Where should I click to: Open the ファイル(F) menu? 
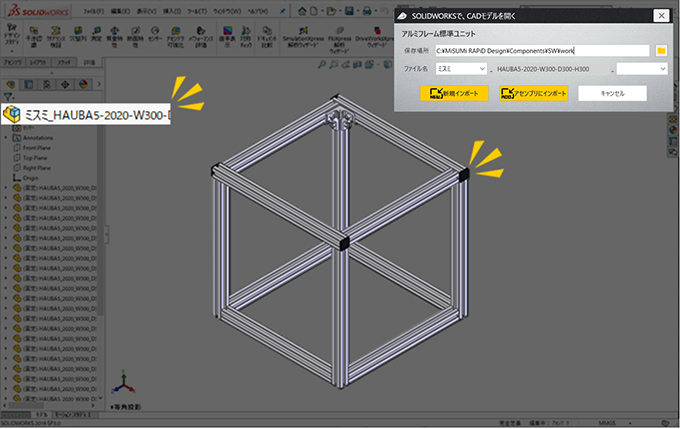tap(94, 9)
